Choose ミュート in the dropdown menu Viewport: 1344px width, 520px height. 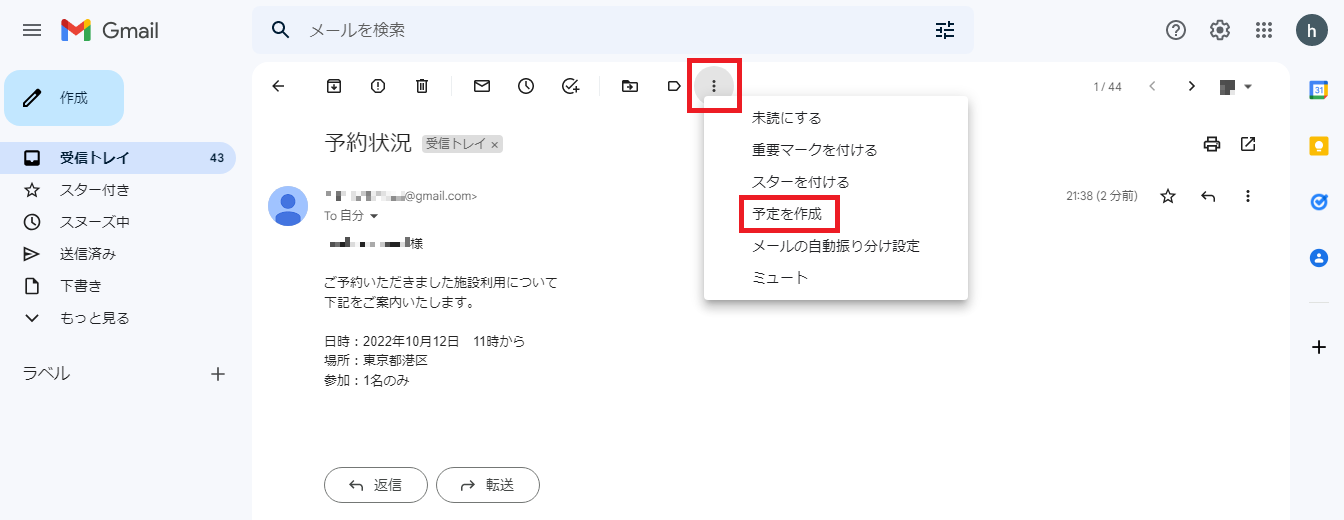(x=780, y=278)
